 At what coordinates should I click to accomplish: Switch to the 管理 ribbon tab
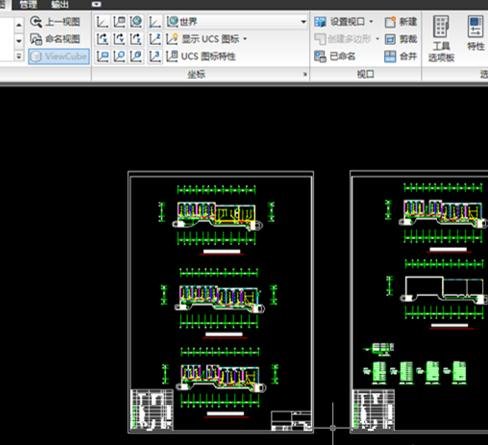(x=28, y=4)
